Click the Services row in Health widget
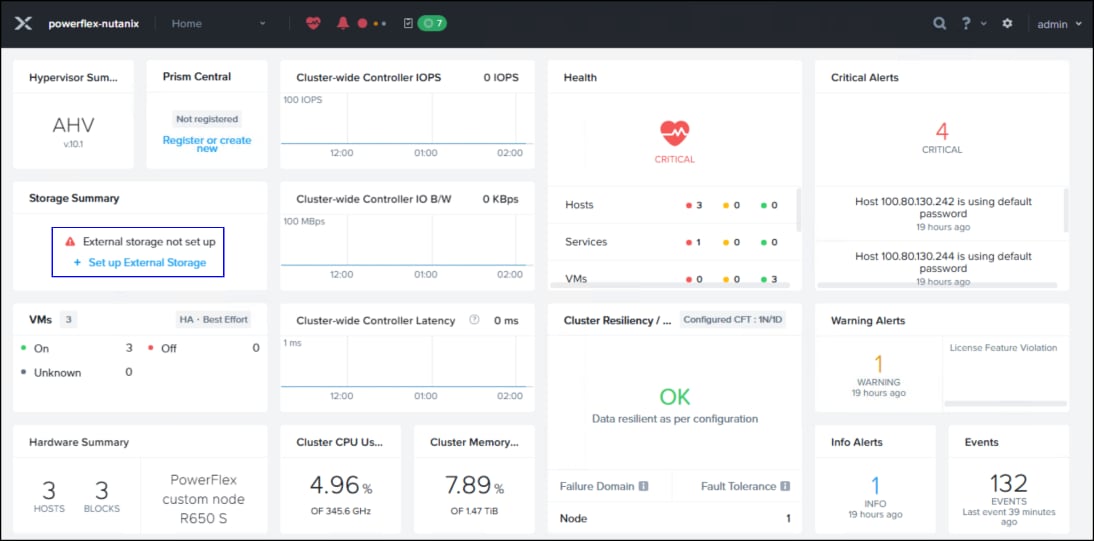The width and height of the screenshot is (1094, 541). (672, 242)
